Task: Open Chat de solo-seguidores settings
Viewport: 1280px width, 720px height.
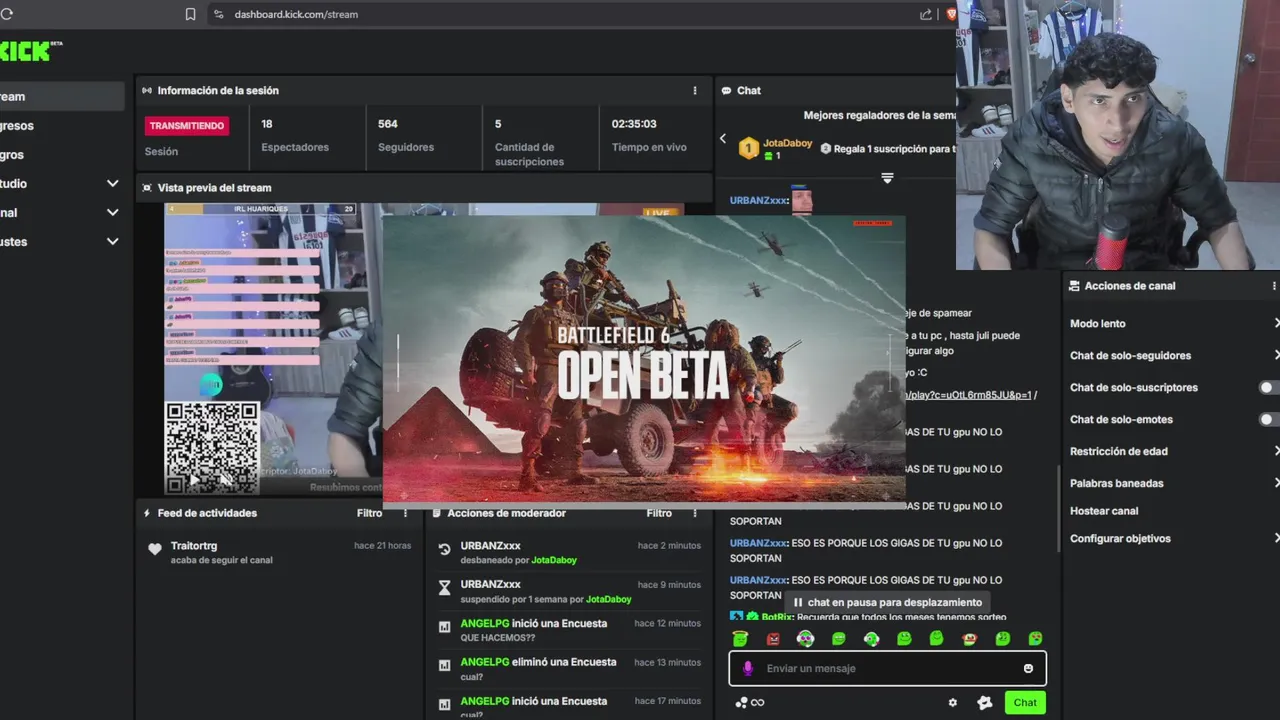Action: tap(1174, 356)
